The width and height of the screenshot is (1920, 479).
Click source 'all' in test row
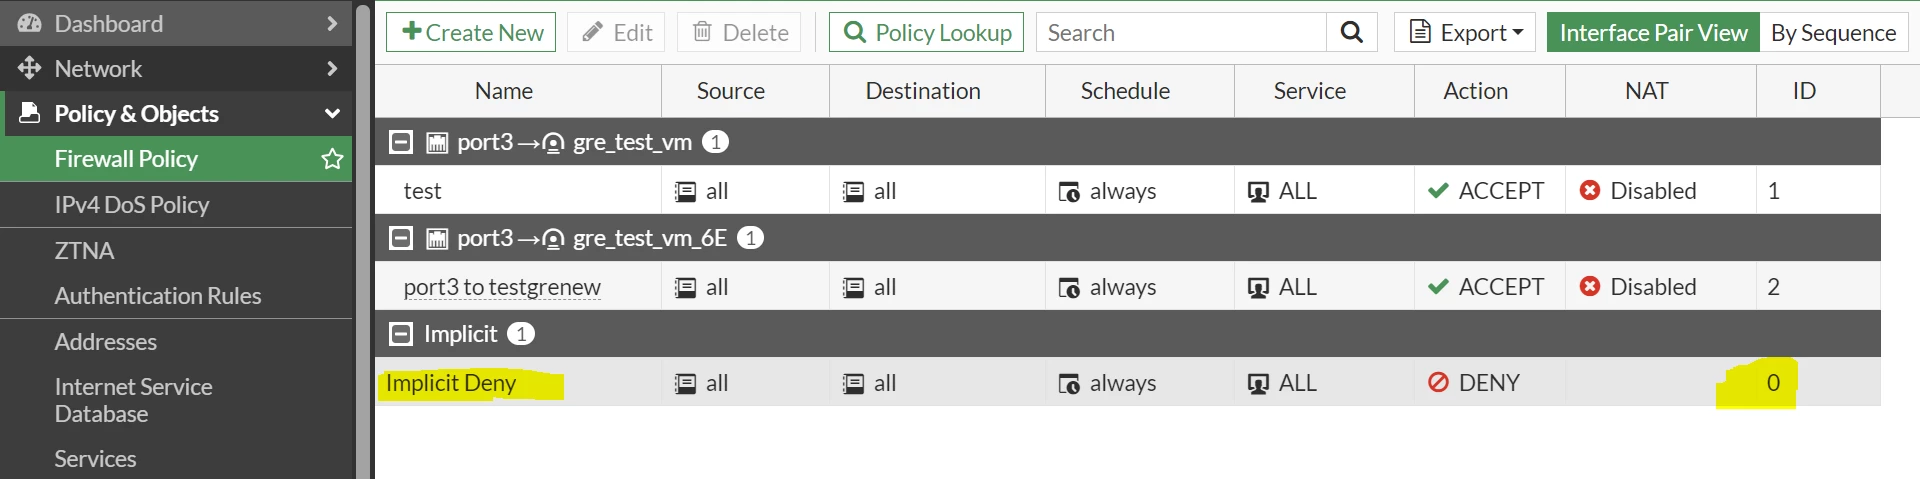pos(717,191)
